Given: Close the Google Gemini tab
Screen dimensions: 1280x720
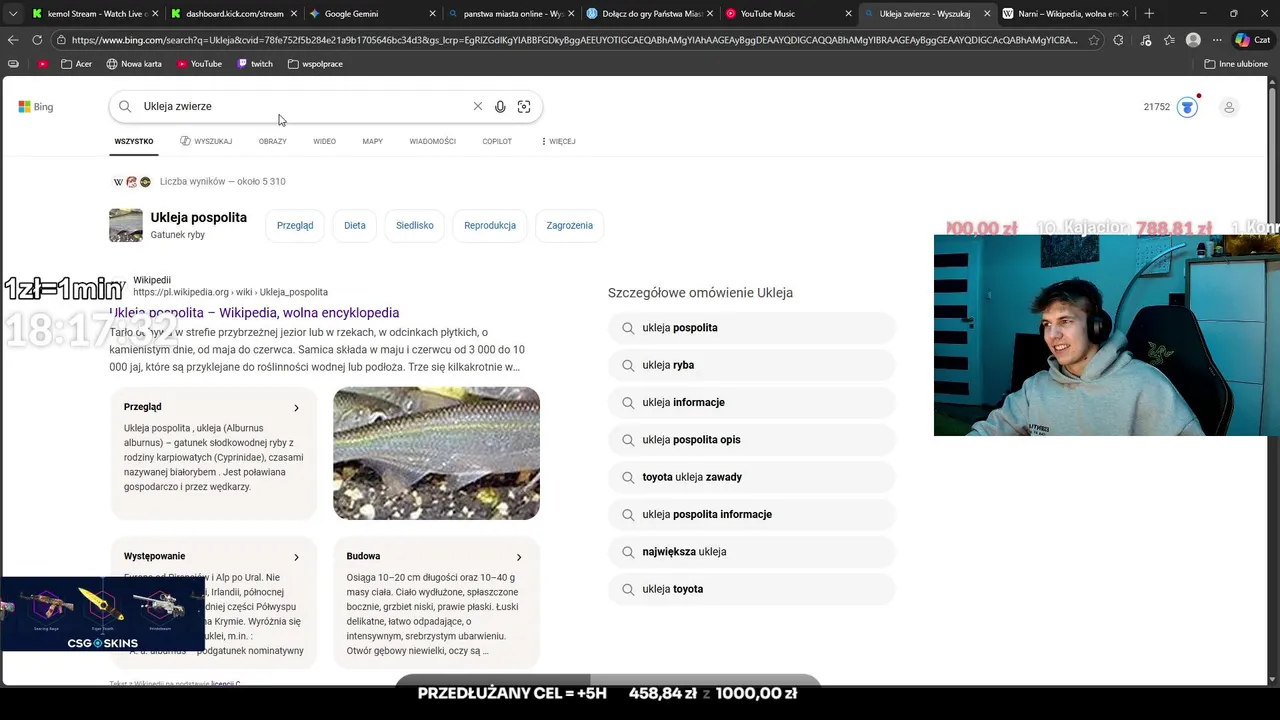Looking at the screenshot, I should (432, 14).
